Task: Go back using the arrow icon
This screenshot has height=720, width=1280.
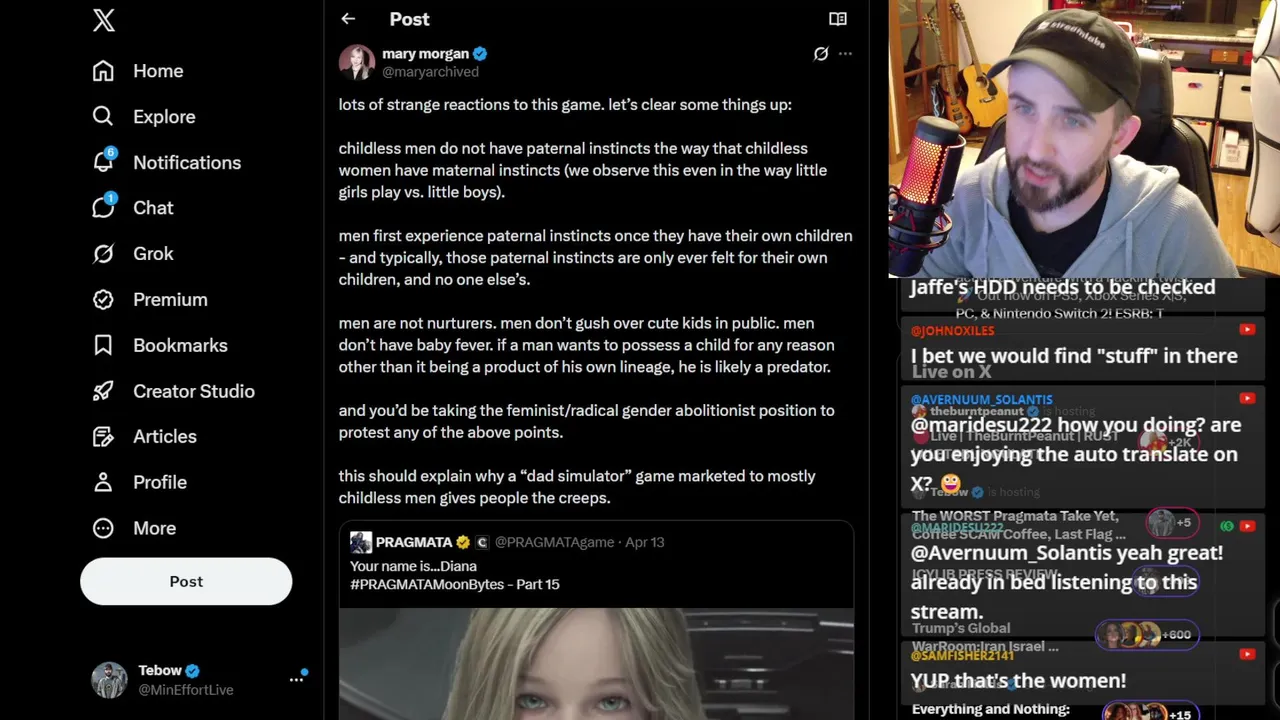Action: (x=348, y=19)
